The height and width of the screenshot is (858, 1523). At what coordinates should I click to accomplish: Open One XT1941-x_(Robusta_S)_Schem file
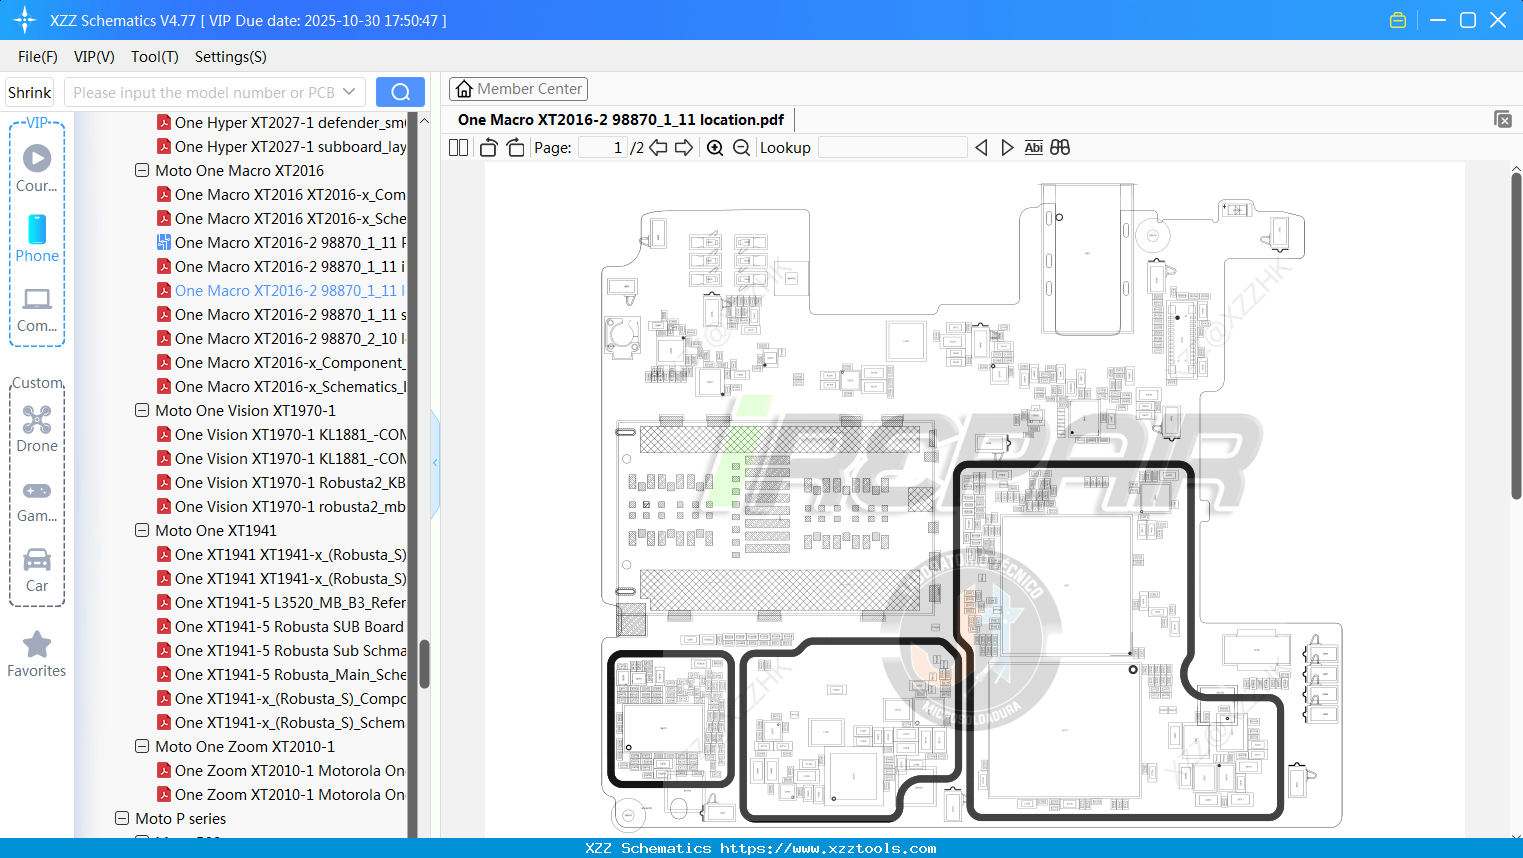(281, 722)
